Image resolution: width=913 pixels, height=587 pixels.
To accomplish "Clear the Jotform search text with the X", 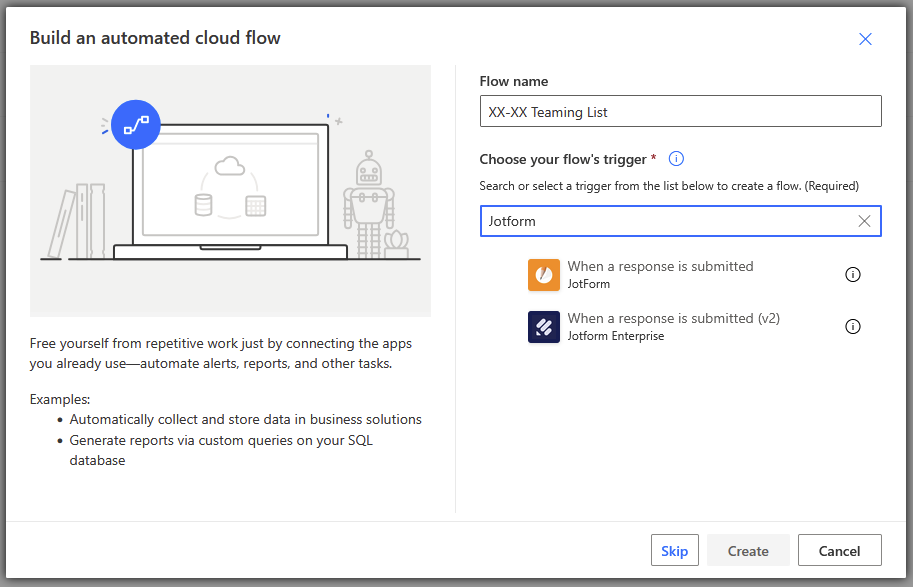I will 864,221.
